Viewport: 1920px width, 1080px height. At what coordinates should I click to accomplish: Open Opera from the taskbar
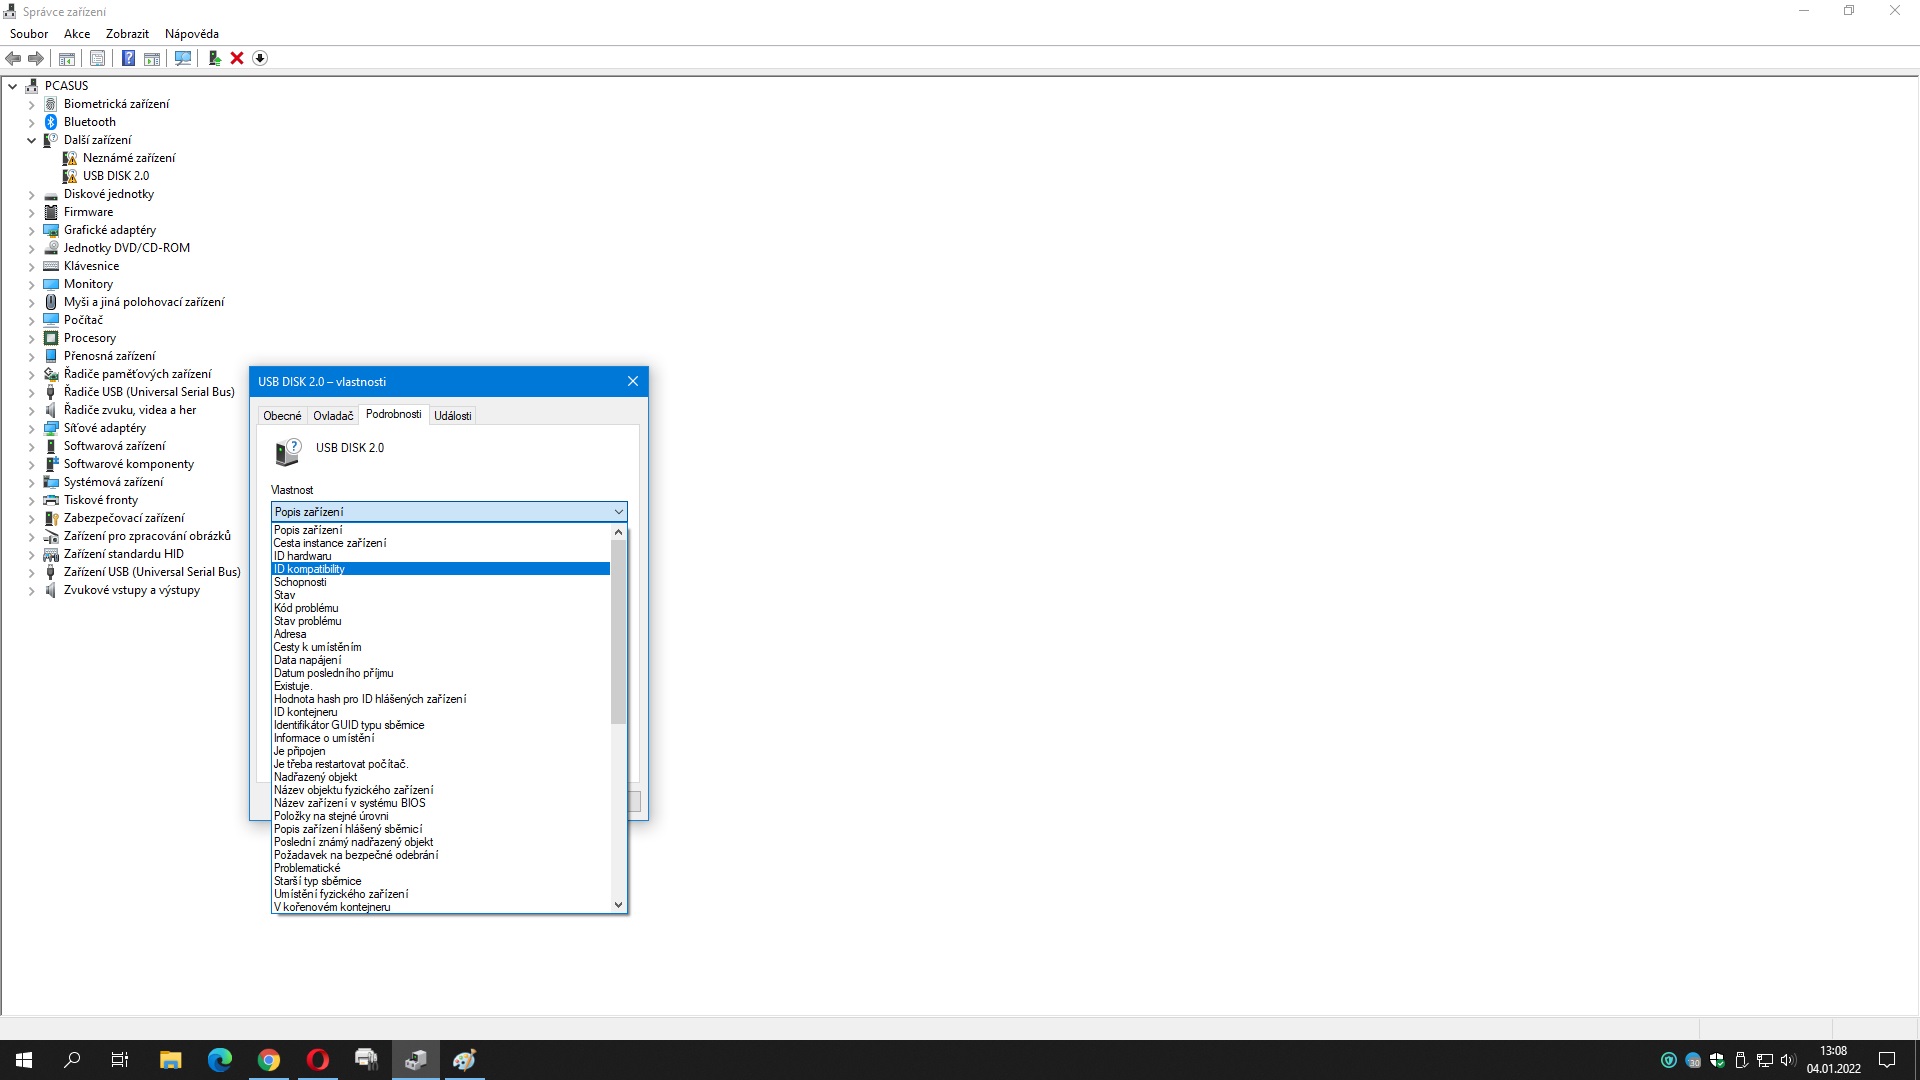[318, 1060]
